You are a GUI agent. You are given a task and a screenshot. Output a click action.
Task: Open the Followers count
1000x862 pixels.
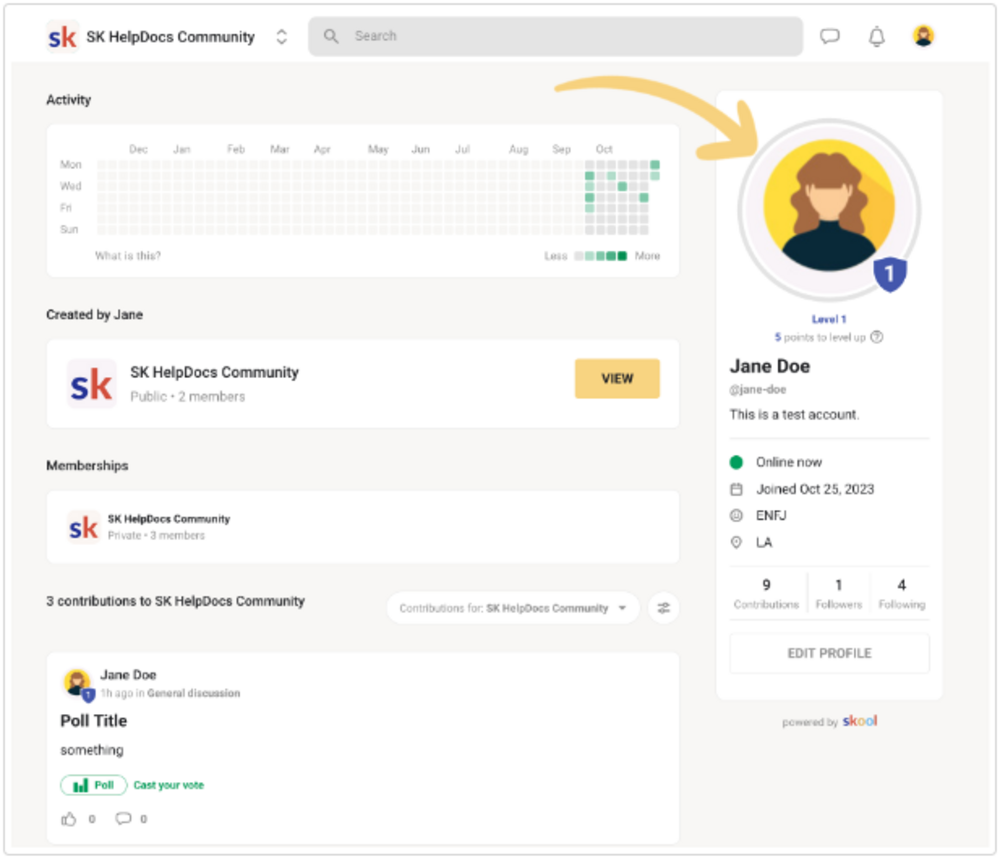click(839, 594)
